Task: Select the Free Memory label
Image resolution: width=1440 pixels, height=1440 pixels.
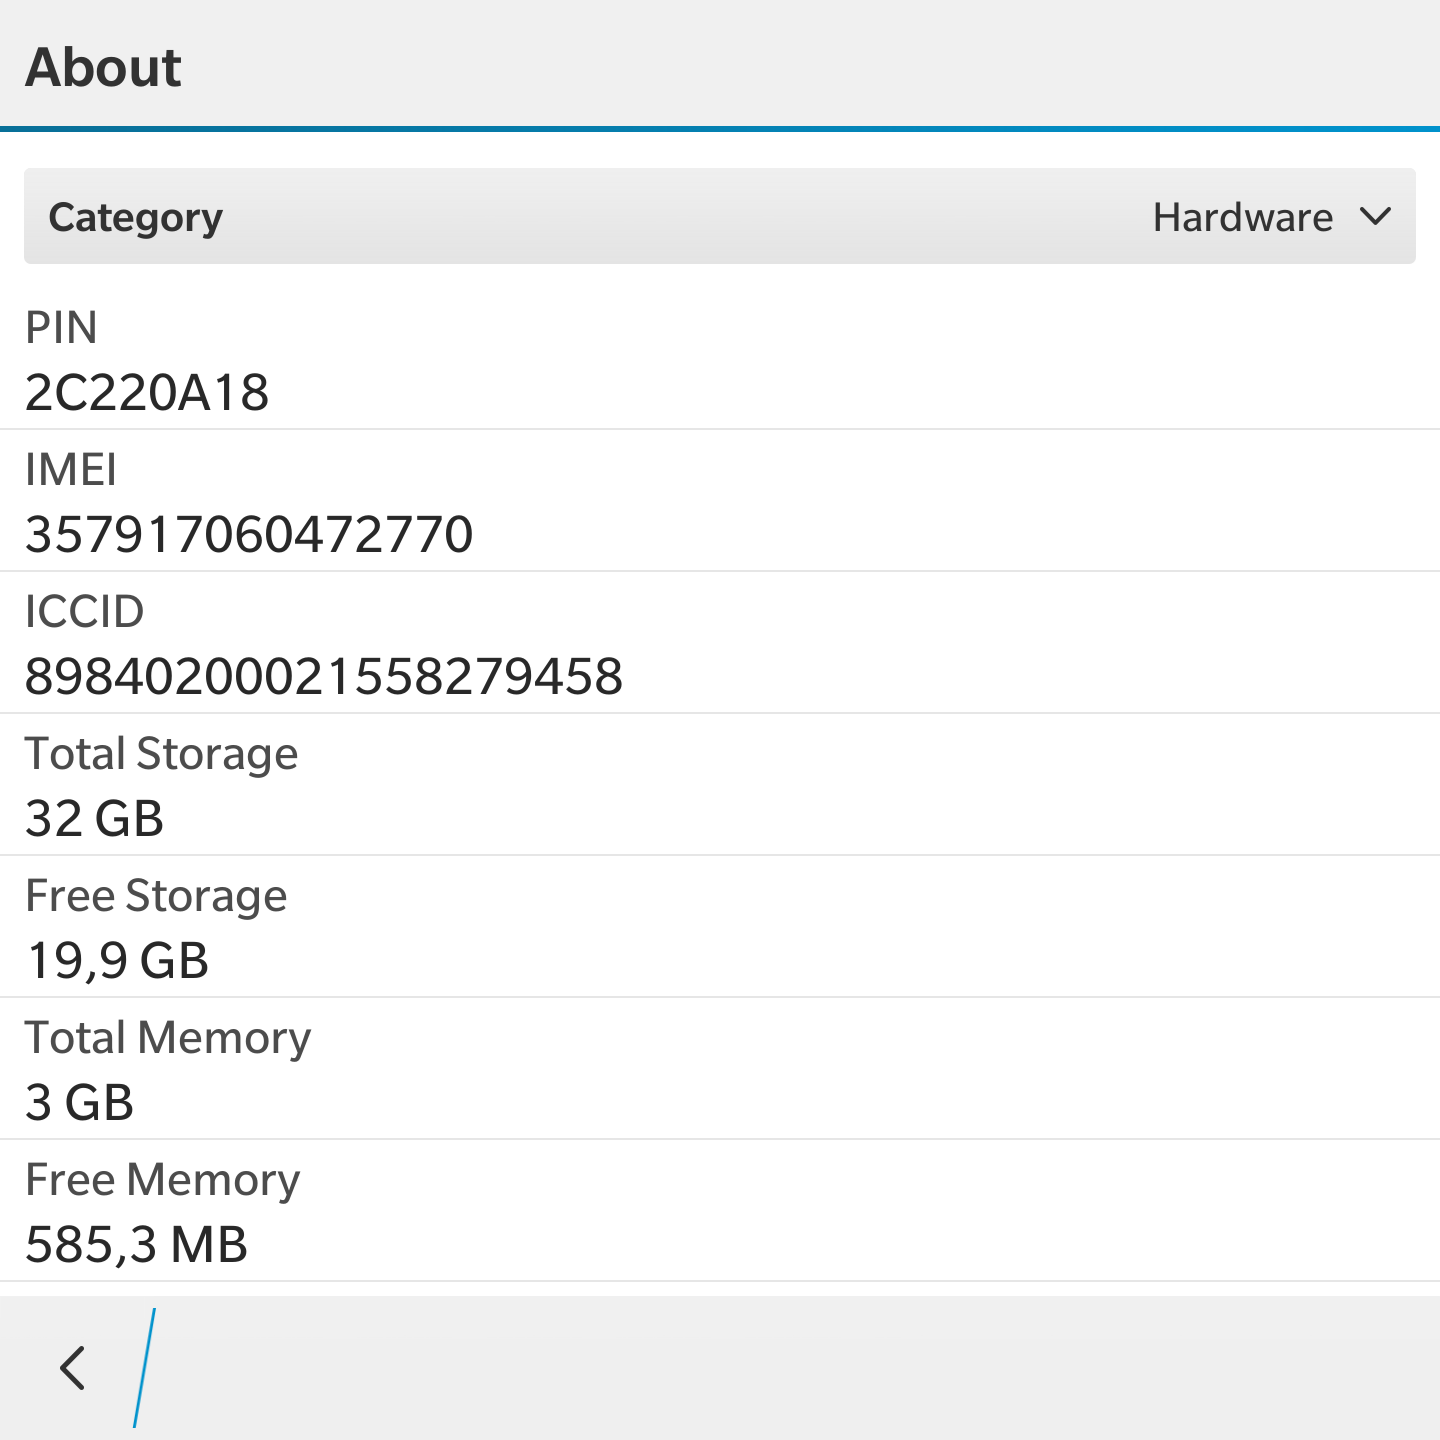Action: pos(163,1180)
